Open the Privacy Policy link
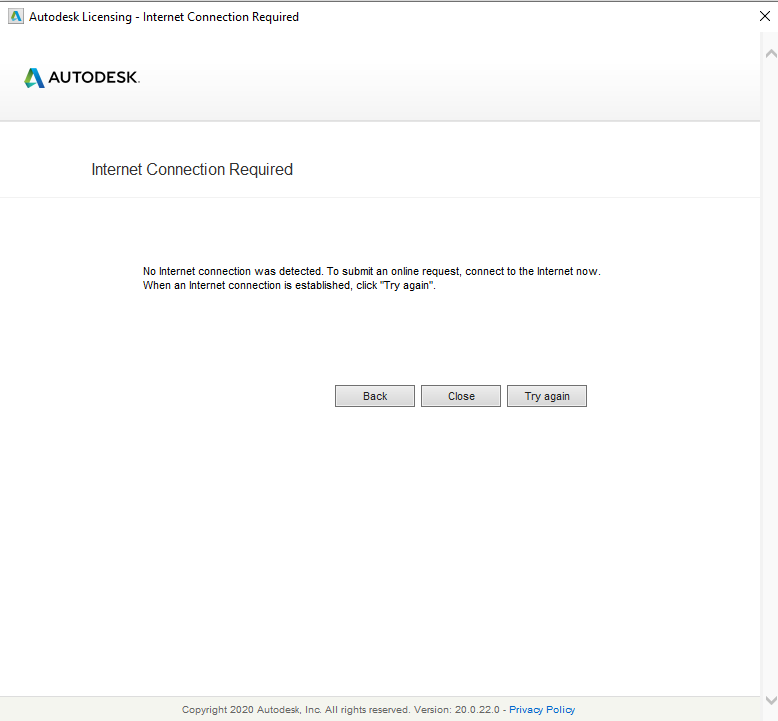The height and width of the screenshot is (721, 778). click(x=542, y=710)
